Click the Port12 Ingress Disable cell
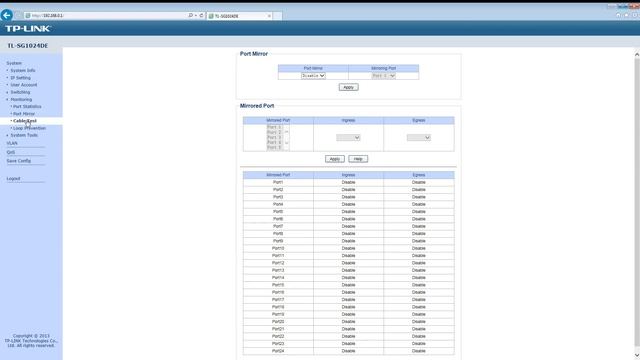The height and width of the screenshot is (360, 640). point(348,263)
